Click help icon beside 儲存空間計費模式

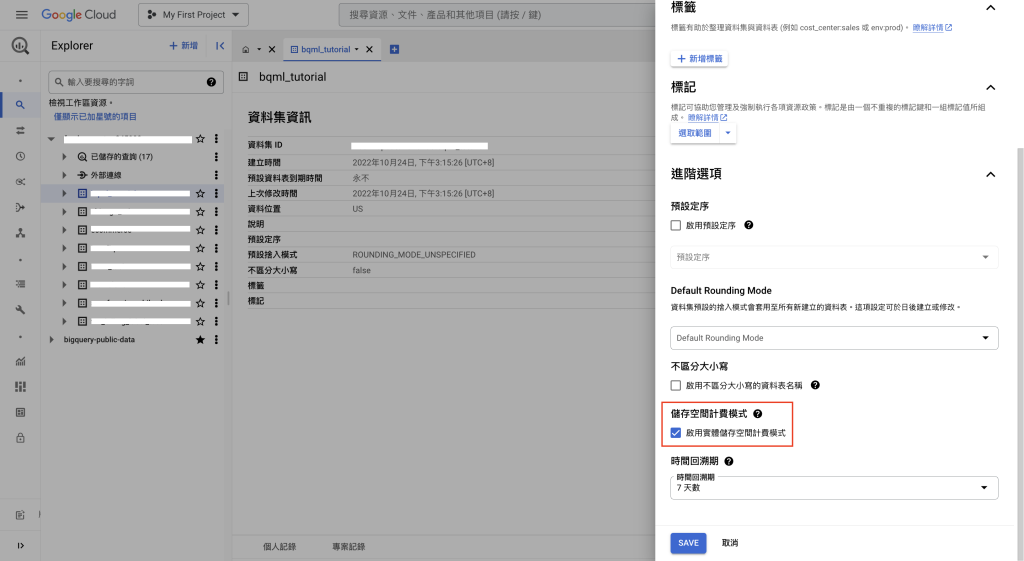pos(758,413)
